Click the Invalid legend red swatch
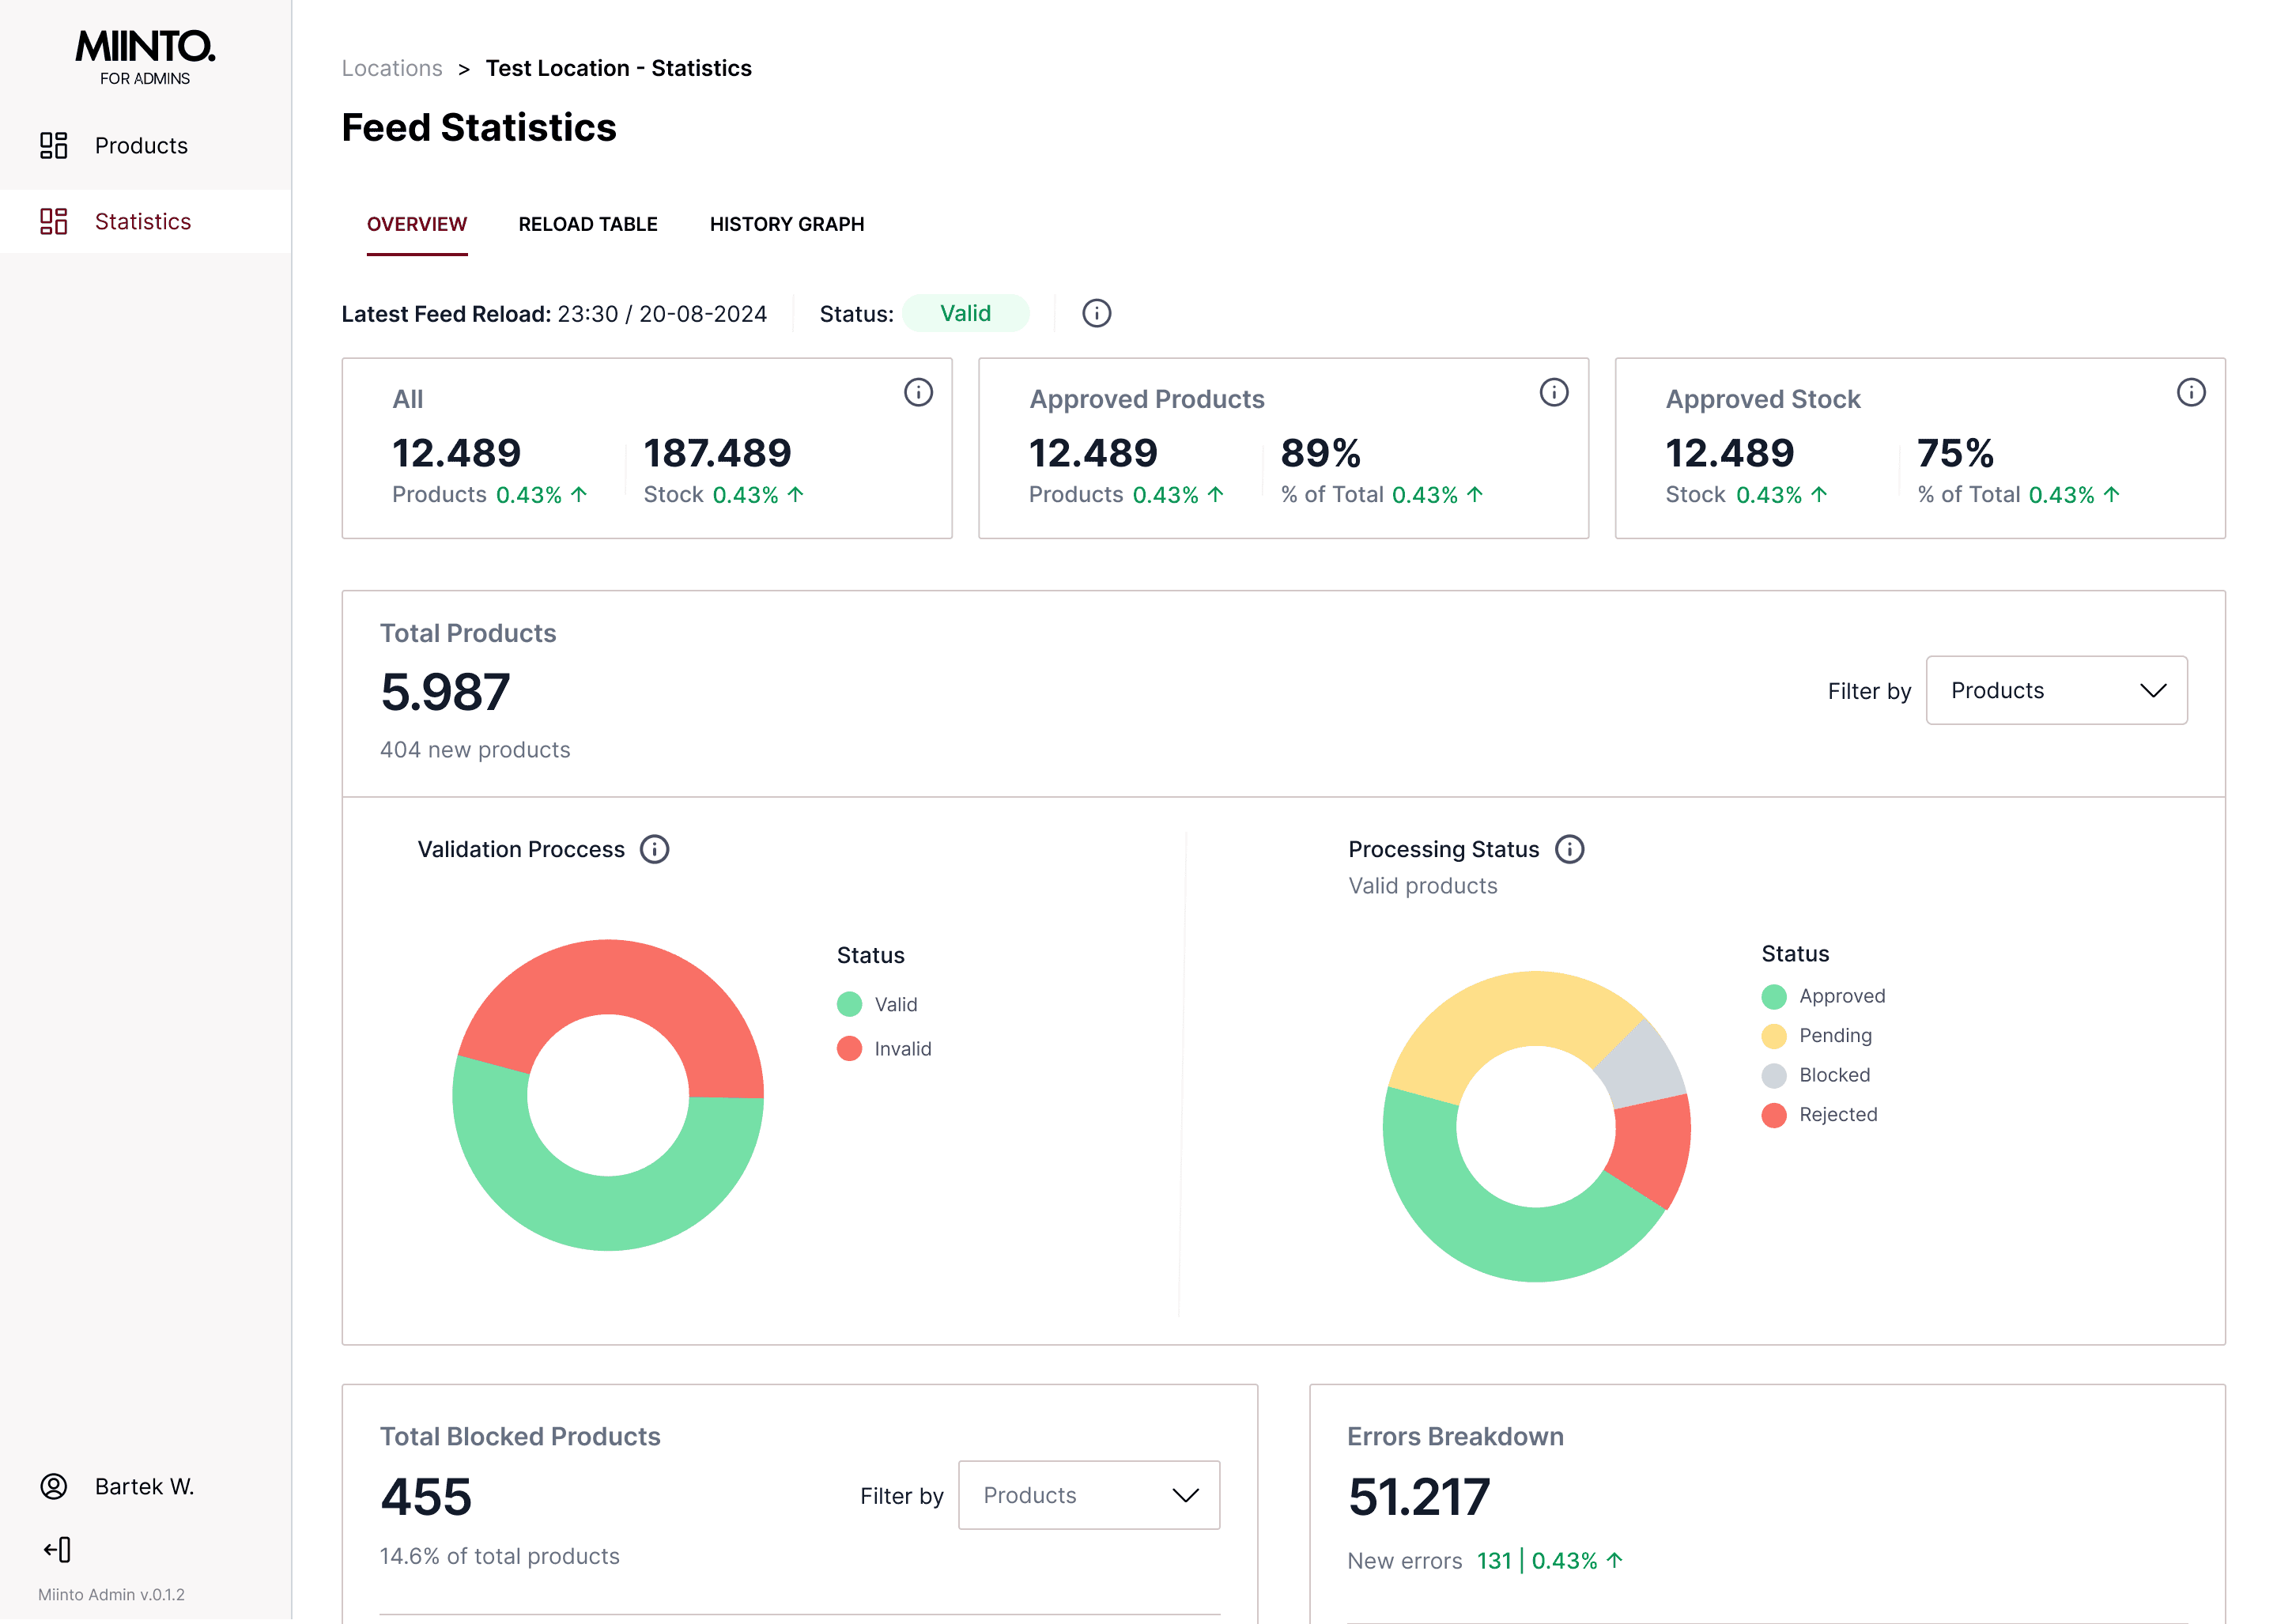 pos(849,1048)
